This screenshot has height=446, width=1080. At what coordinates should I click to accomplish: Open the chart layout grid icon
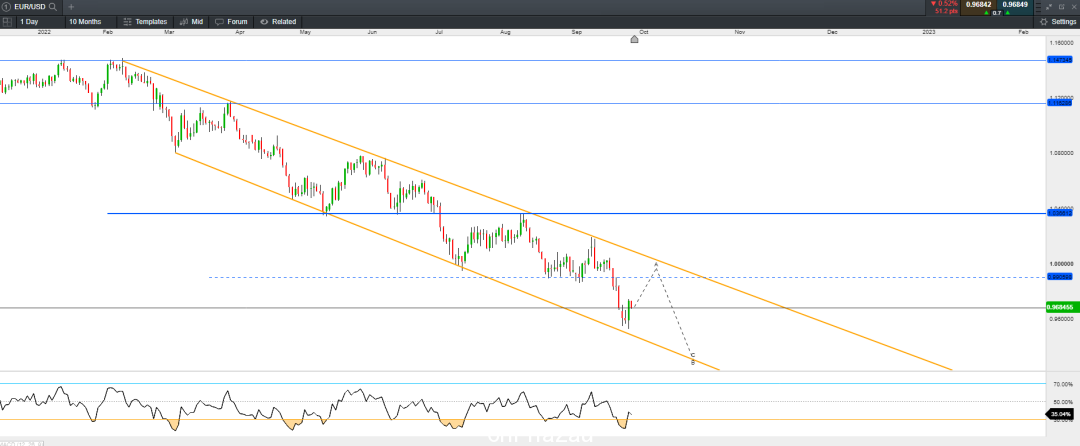7,22
